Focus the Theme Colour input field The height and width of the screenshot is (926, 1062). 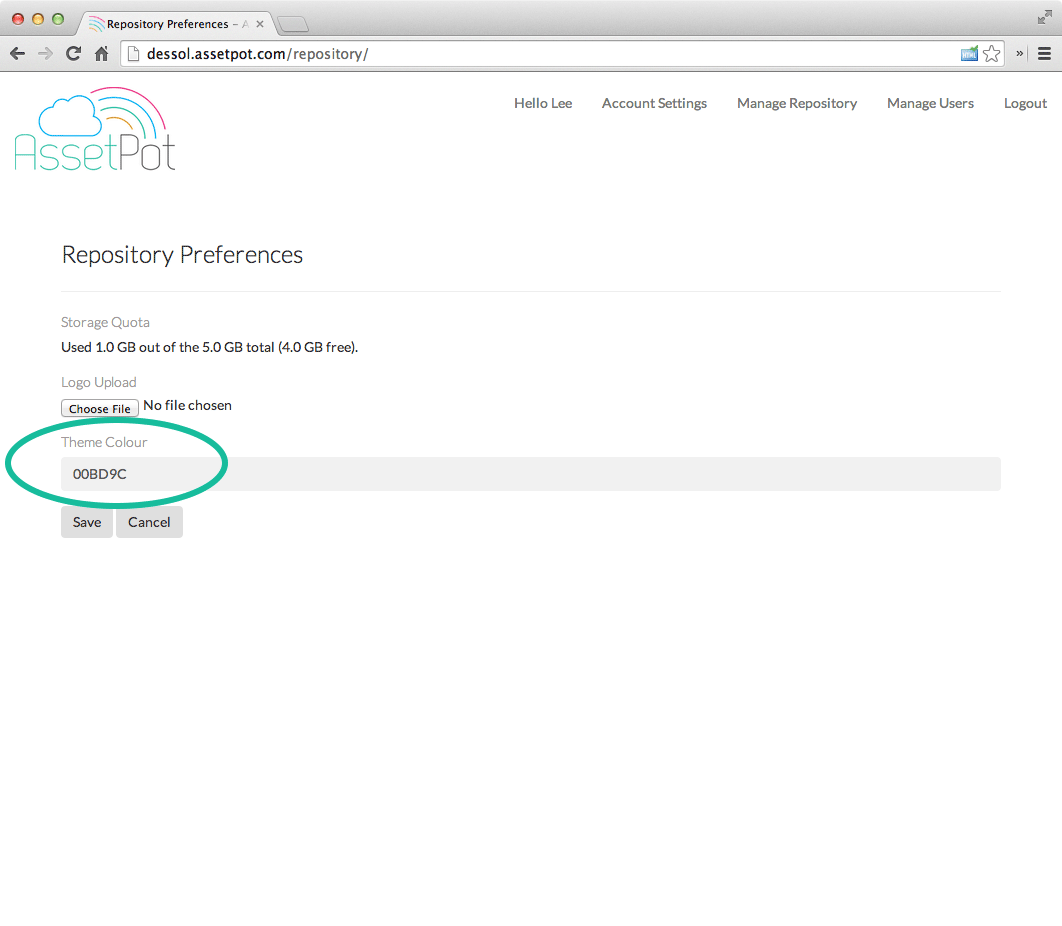click(530, 473)
